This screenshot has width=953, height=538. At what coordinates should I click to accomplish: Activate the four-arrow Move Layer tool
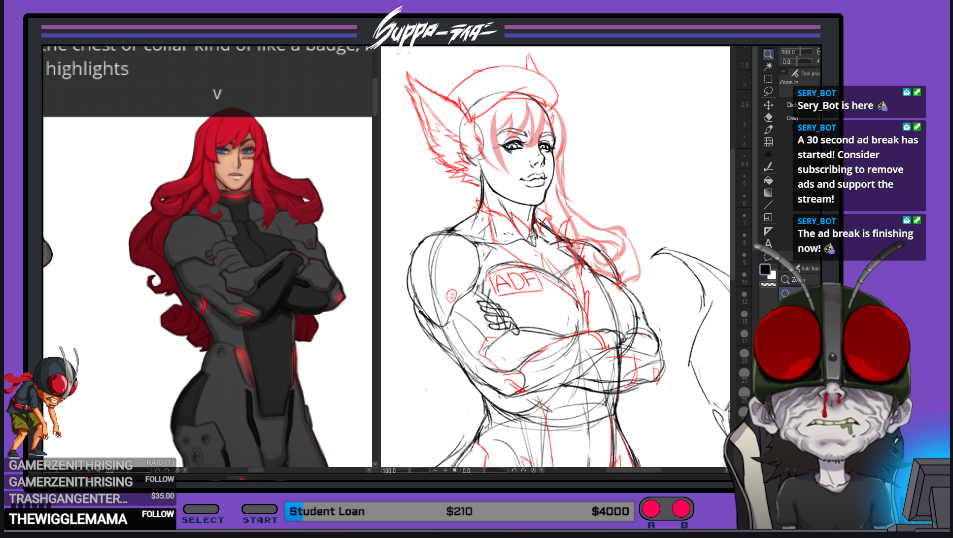coord(768,105)
